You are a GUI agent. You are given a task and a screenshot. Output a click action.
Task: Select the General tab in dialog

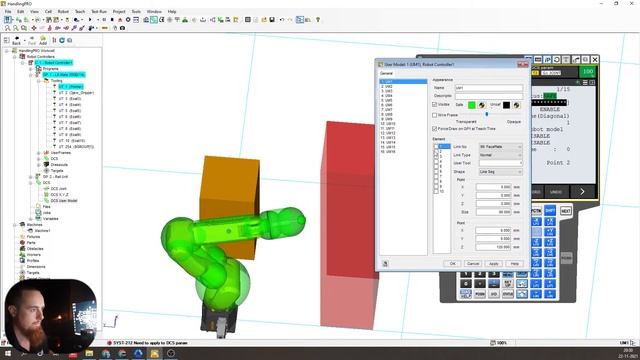386,73
